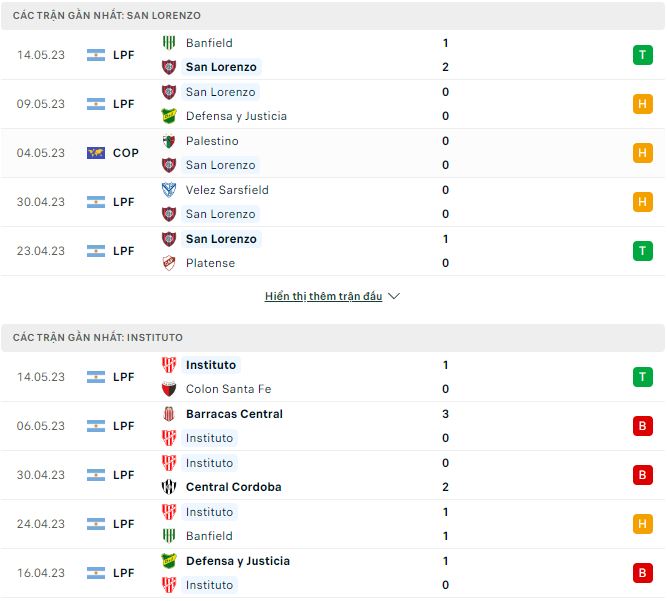Click the LPF label on the 24.04.23 row
This screenshot has height=601, width=667.
[124, 524]
